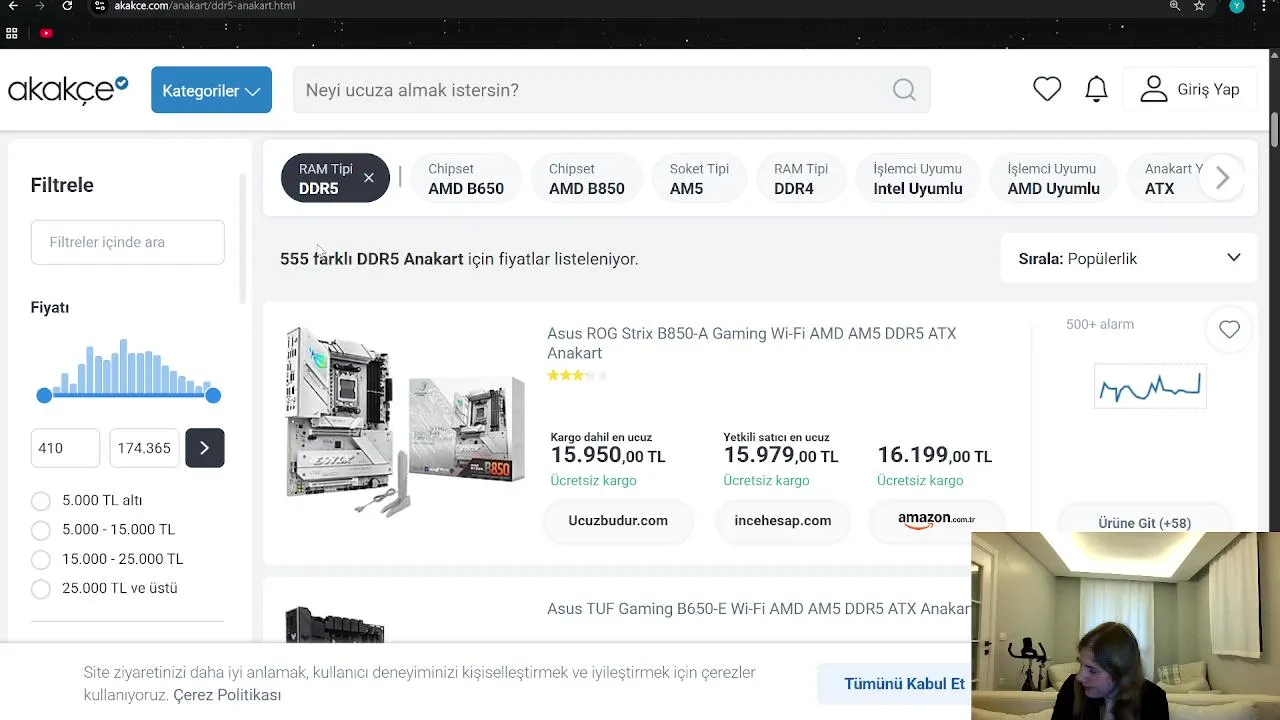Select the 15.000 - 25.000 TL option
This screenshot has width=1280, height=720.
click(x=40, y=559)
